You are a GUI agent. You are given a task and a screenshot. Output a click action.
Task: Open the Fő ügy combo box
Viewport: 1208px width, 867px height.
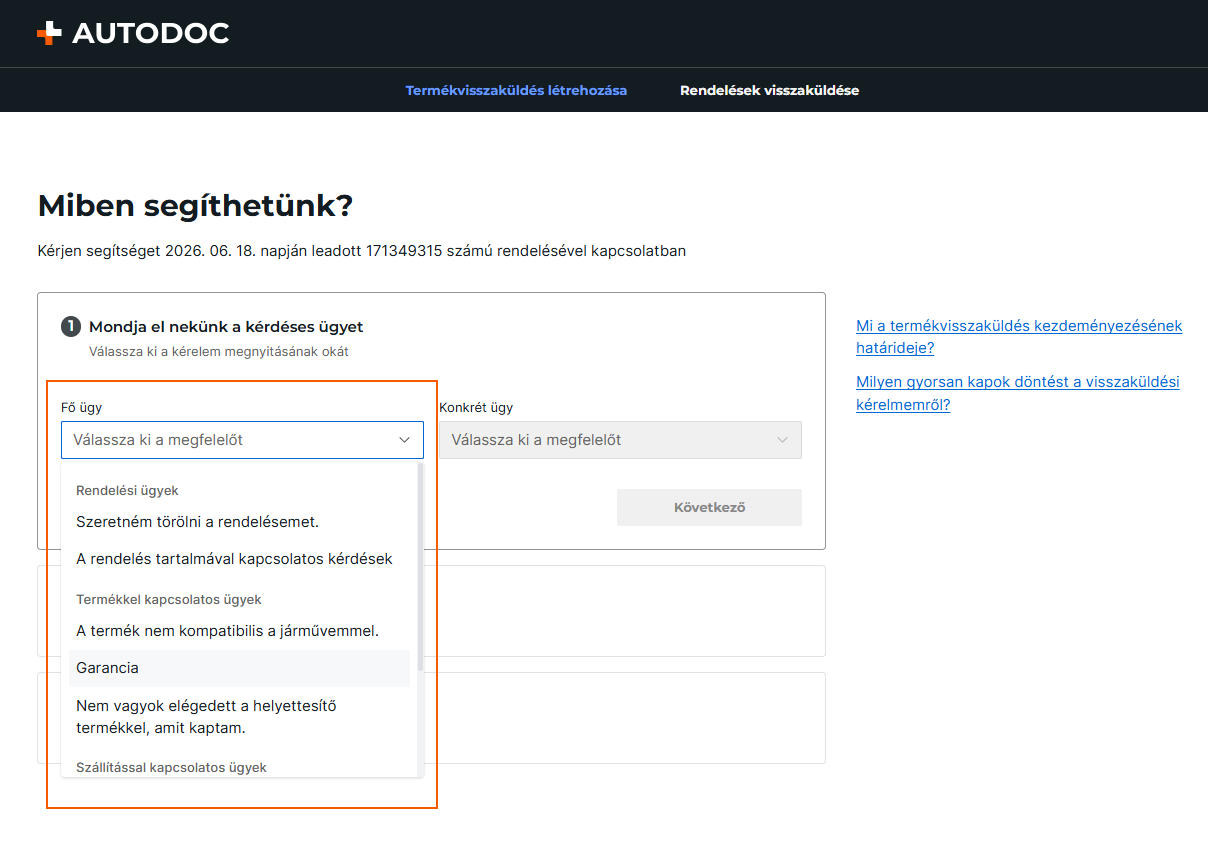coord(242,440)
